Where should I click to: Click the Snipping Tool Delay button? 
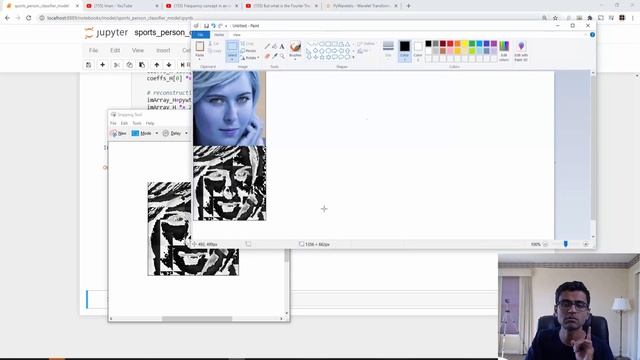click(x=172, y=133)
